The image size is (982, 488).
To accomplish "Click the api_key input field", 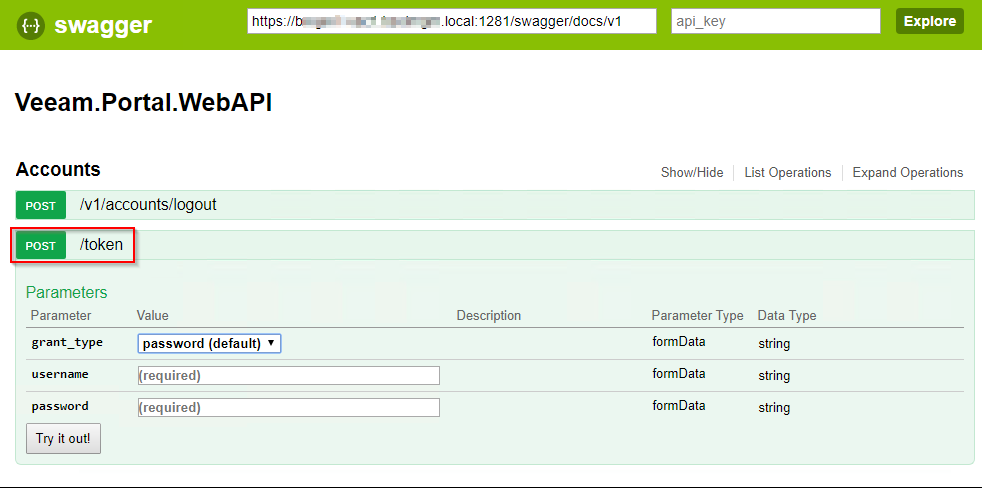I will pyautogui.click(x=776, y=21).
